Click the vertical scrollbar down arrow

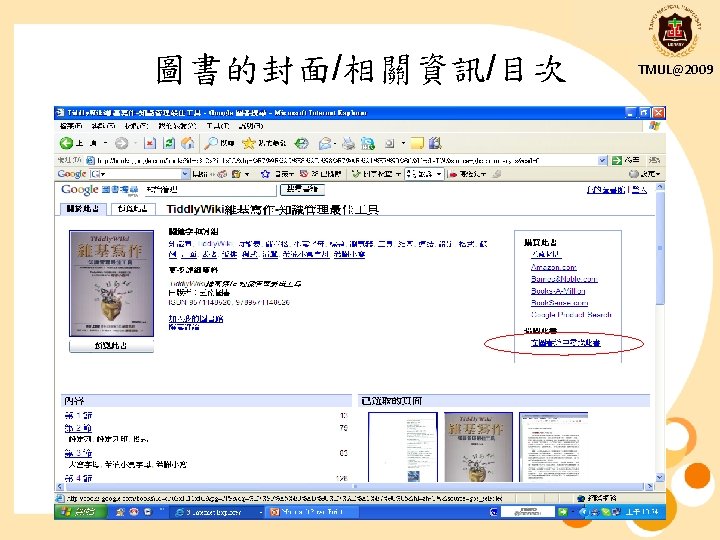coord(660,478)
